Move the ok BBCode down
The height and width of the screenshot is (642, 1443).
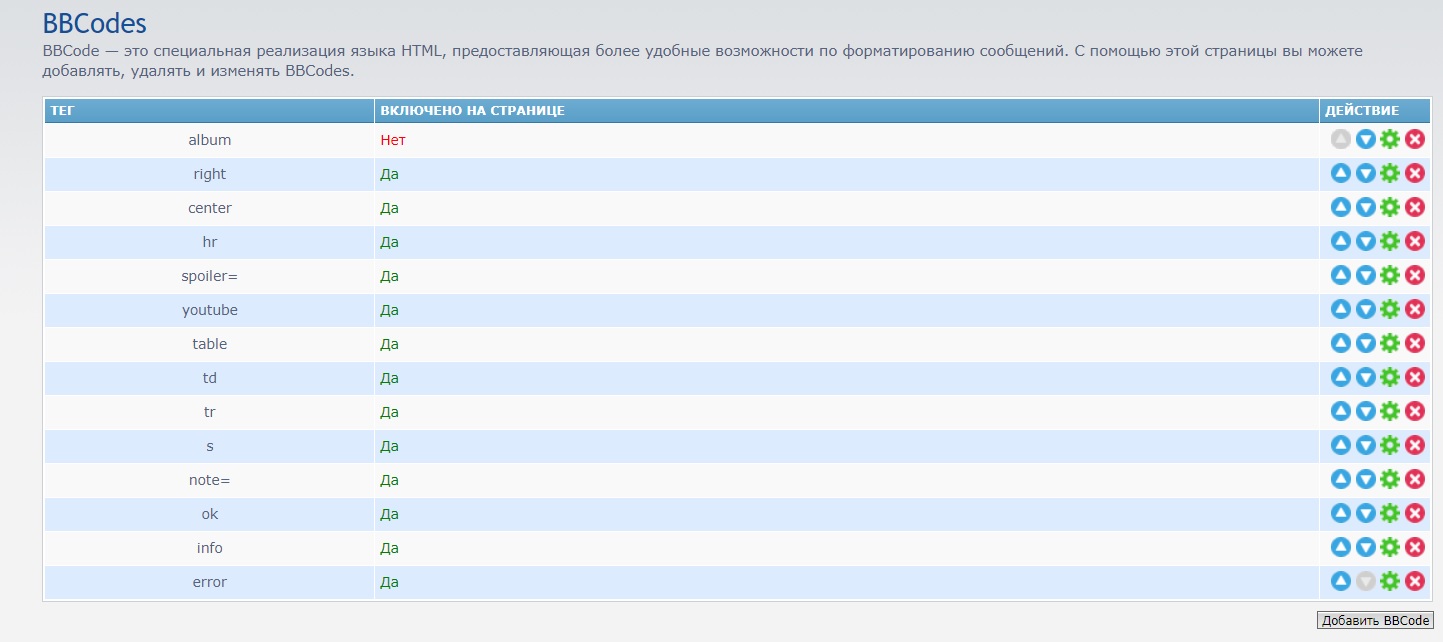click(x=1365, y=514)
